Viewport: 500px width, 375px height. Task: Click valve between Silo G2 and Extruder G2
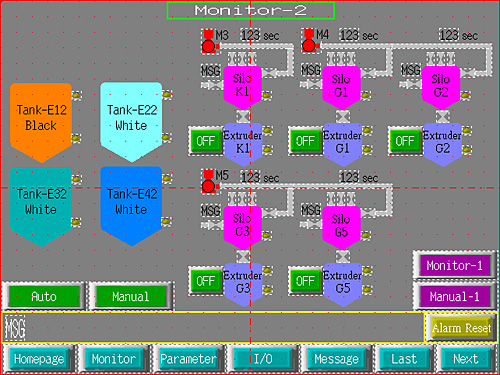pos(442,116)
